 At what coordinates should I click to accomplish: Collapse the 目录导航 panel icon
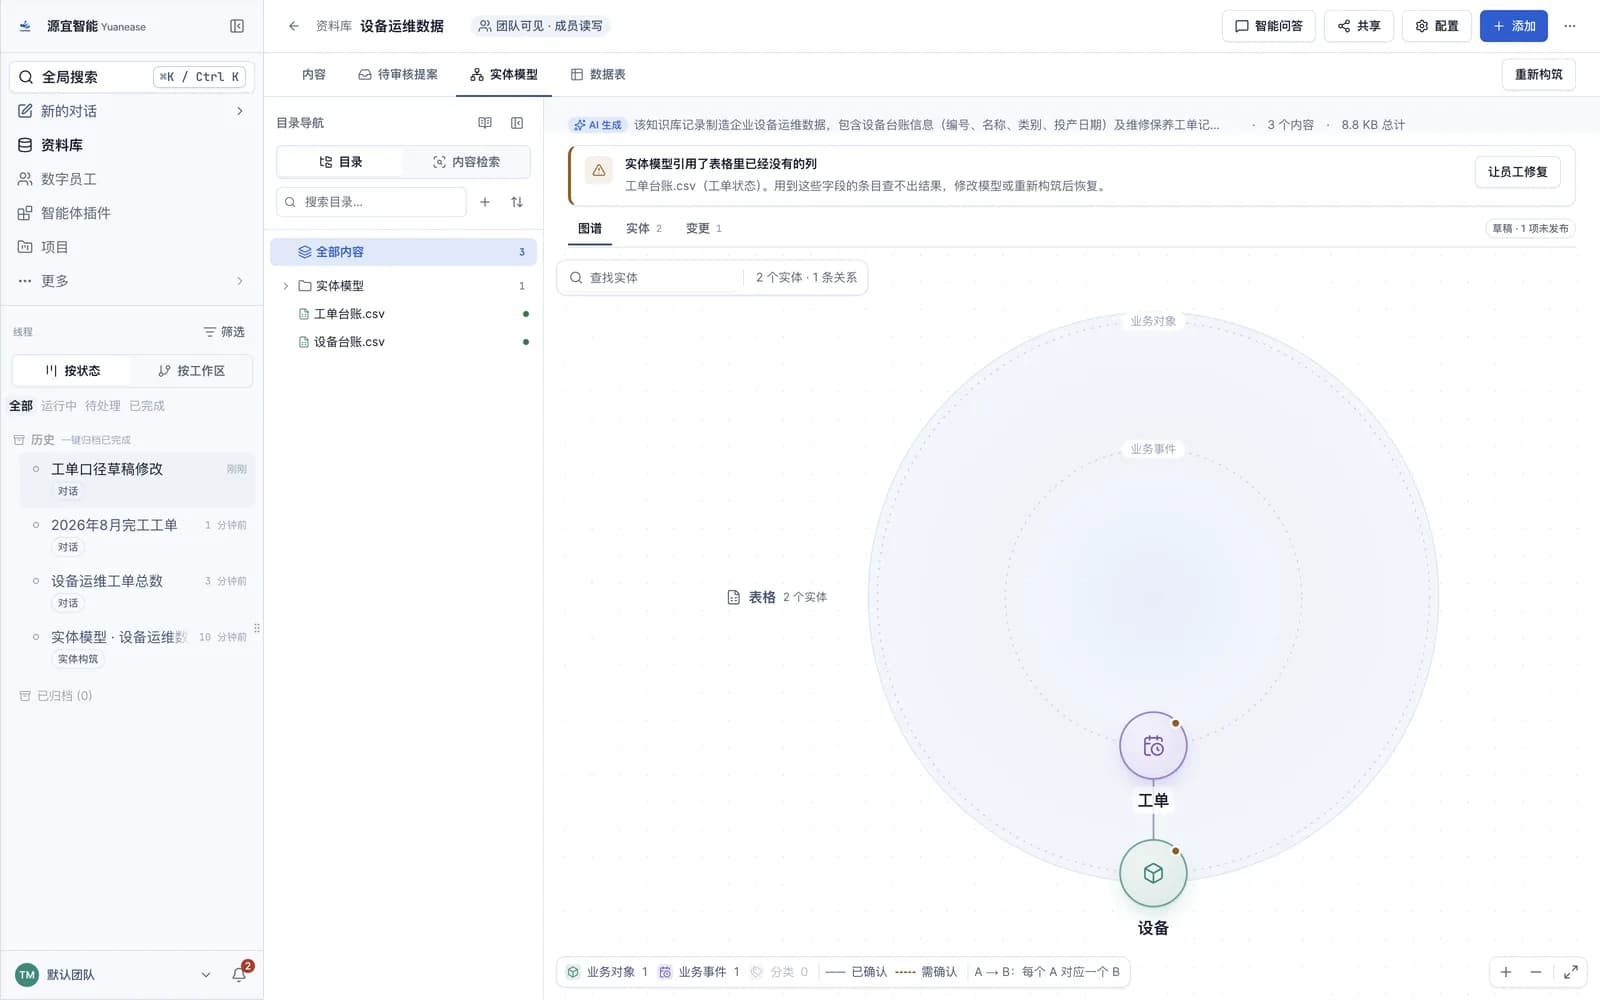pyautogui.click(x=517, y=123)
